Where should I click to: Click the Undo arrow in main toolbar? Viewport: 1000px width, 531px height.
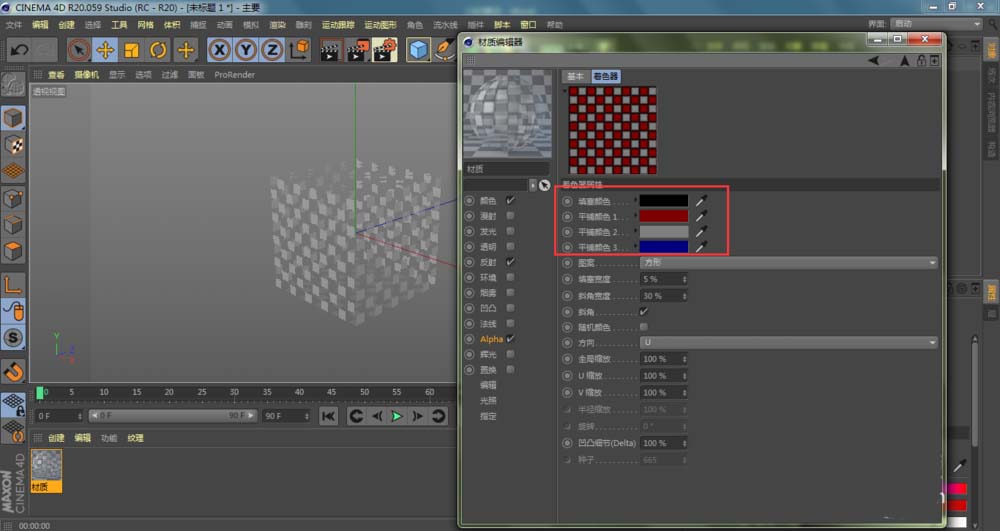[18, 49]
